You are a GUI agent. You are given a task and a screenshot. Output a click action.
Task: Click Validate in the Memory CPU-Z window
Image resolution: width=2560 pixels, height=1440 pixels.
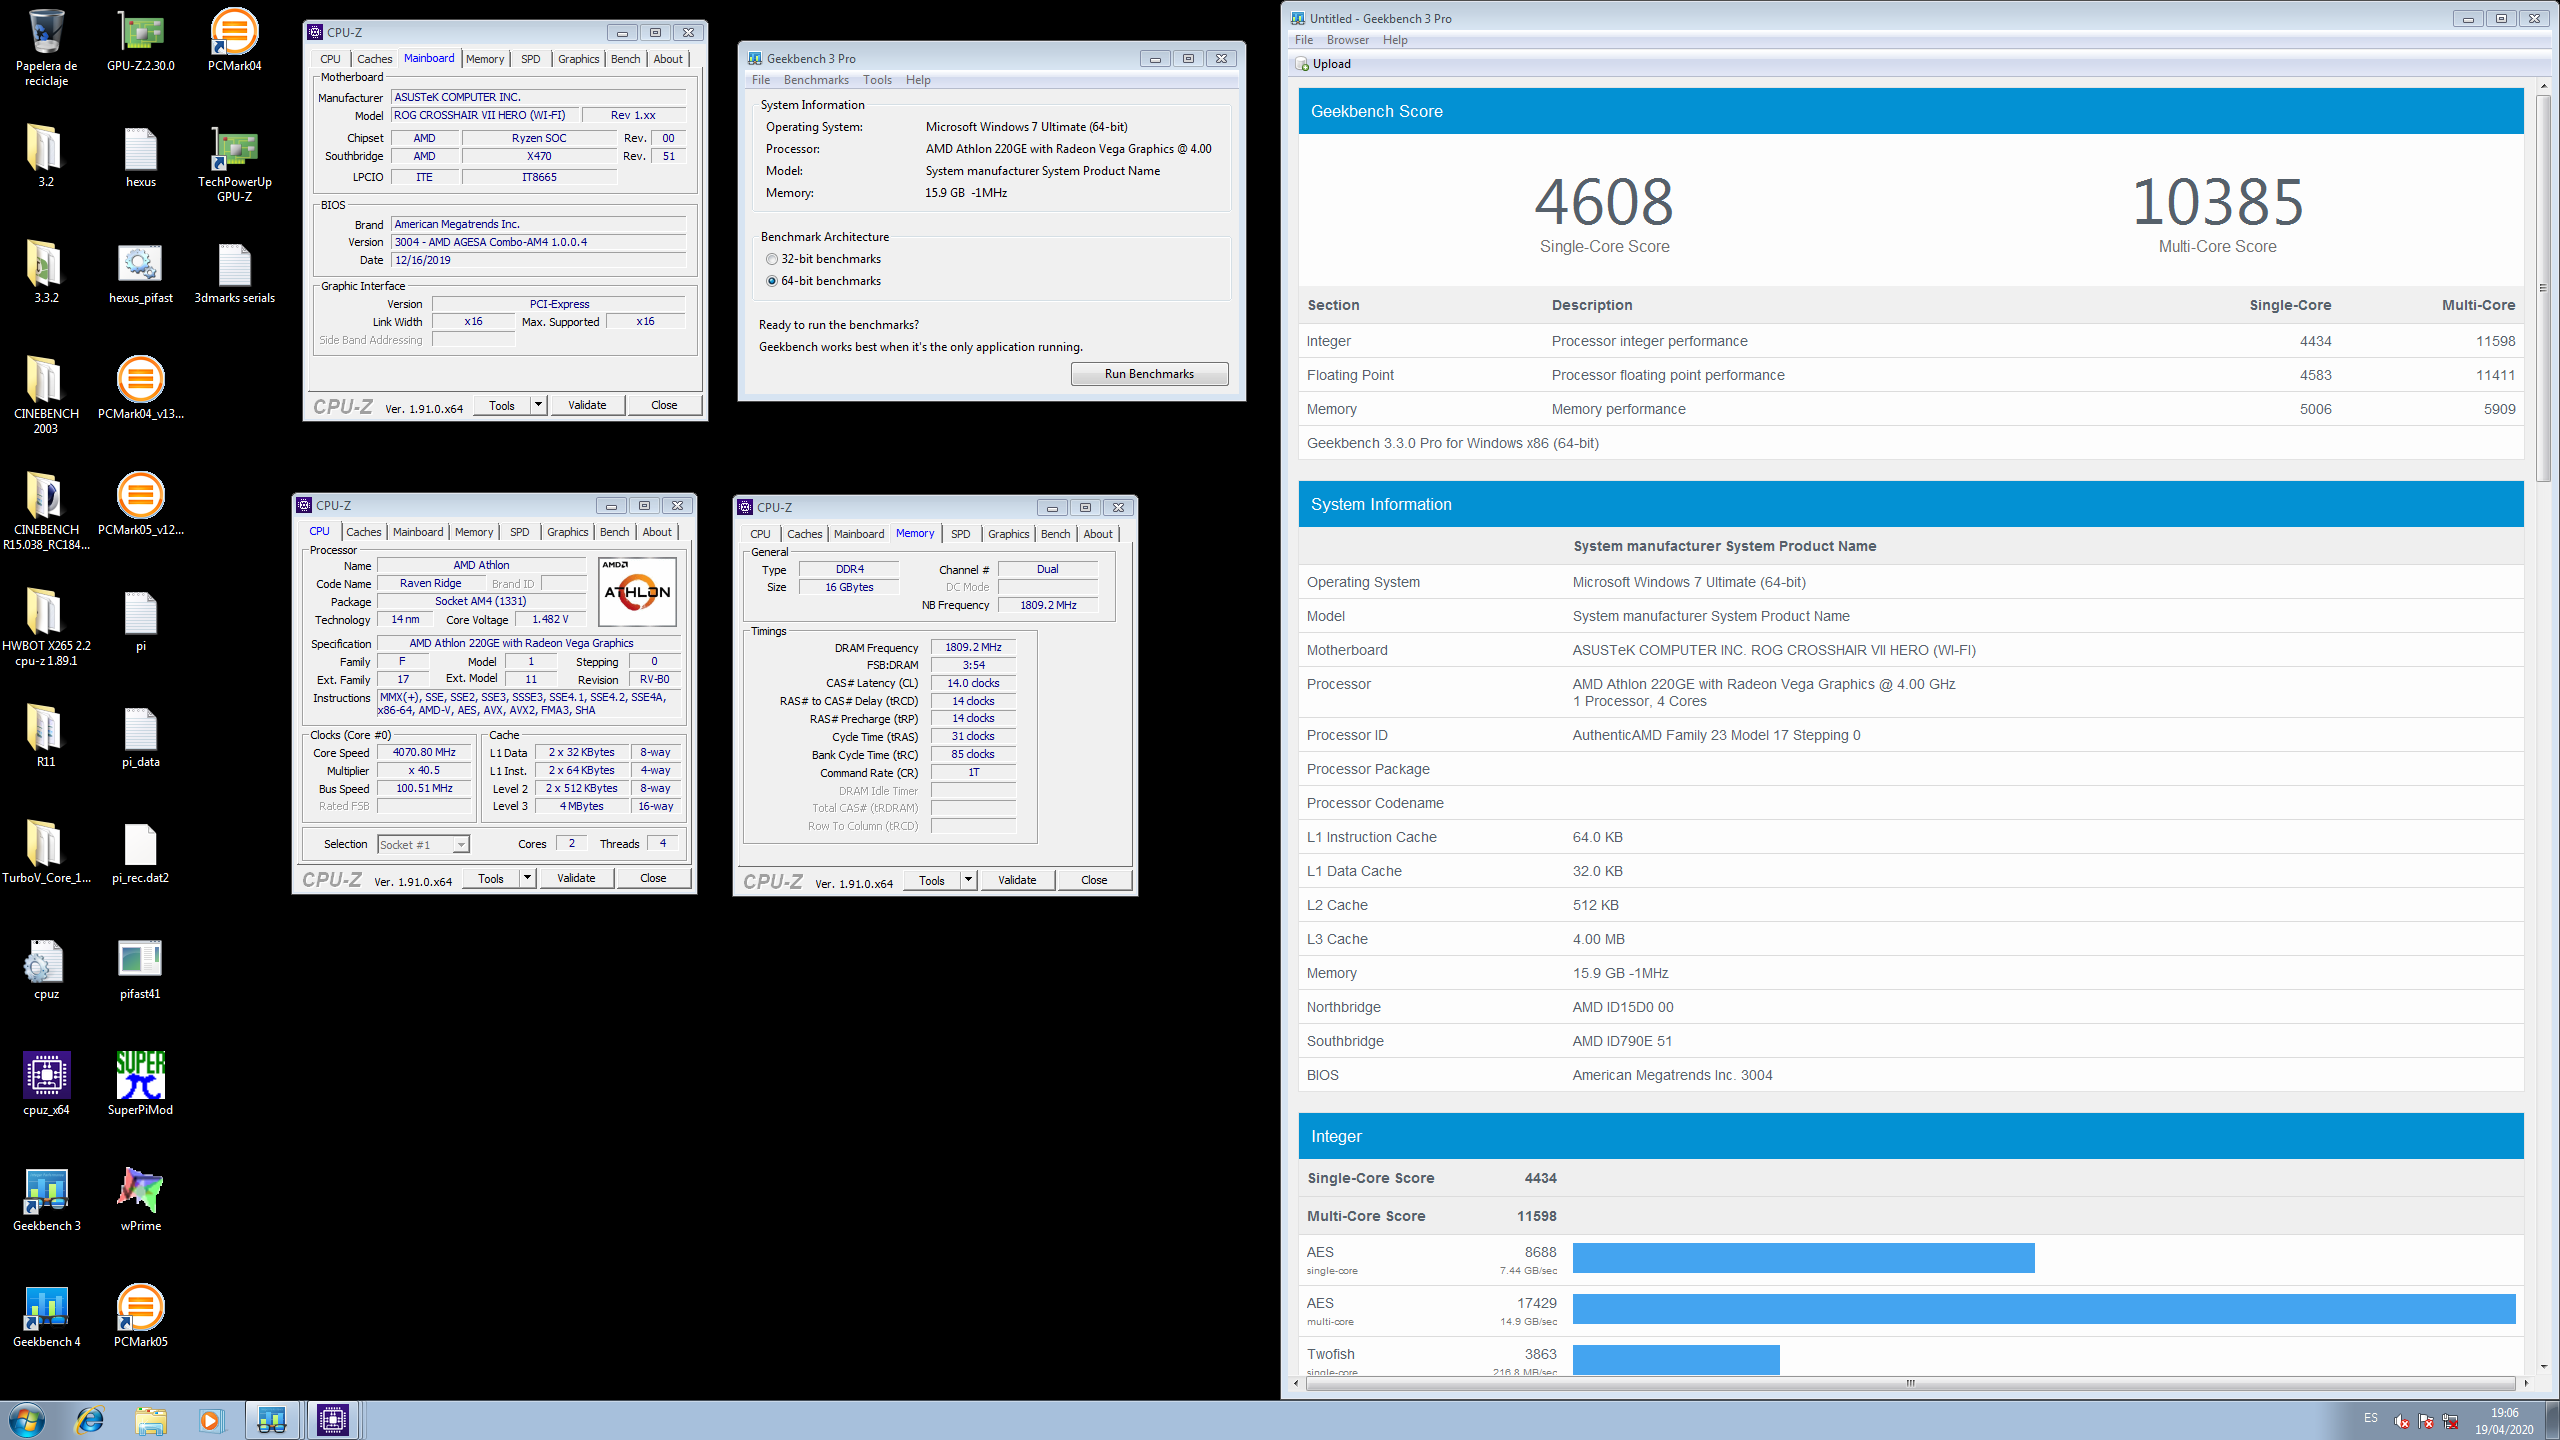(1017, 880)
